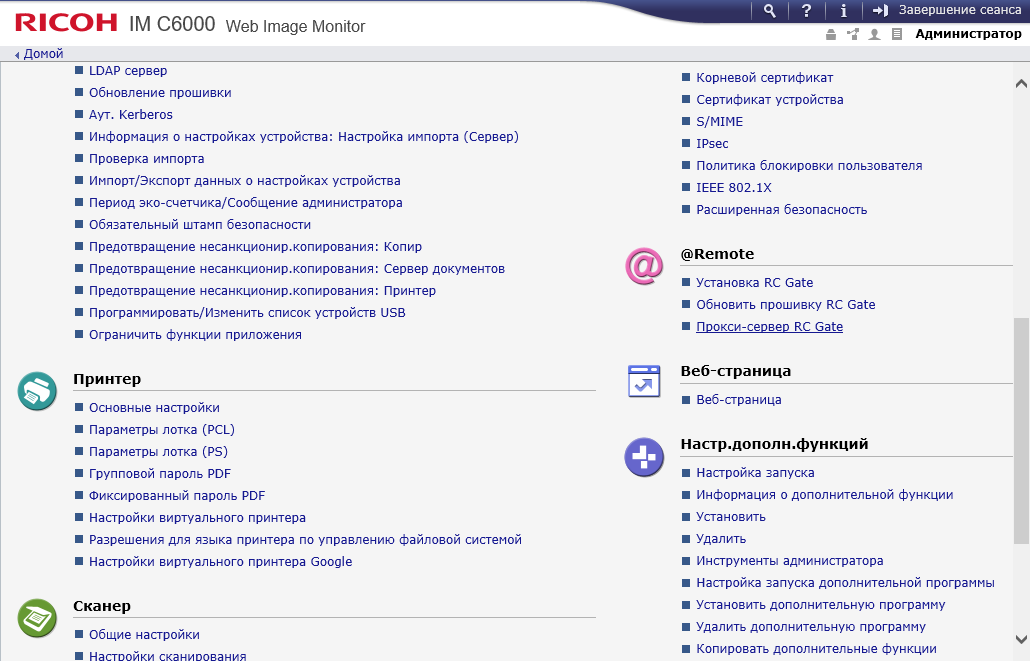
Task: Open Сертификат устройства link
Action: point(770,100)
